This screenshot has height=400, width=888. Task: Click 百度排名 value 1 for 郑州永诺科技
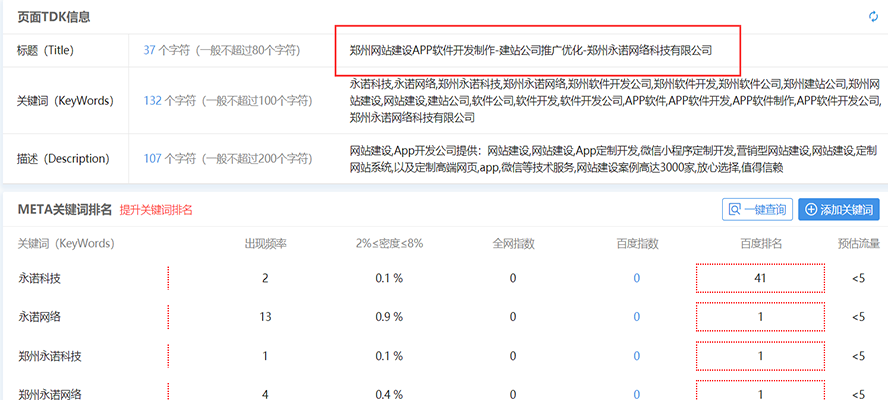point(760,356)
